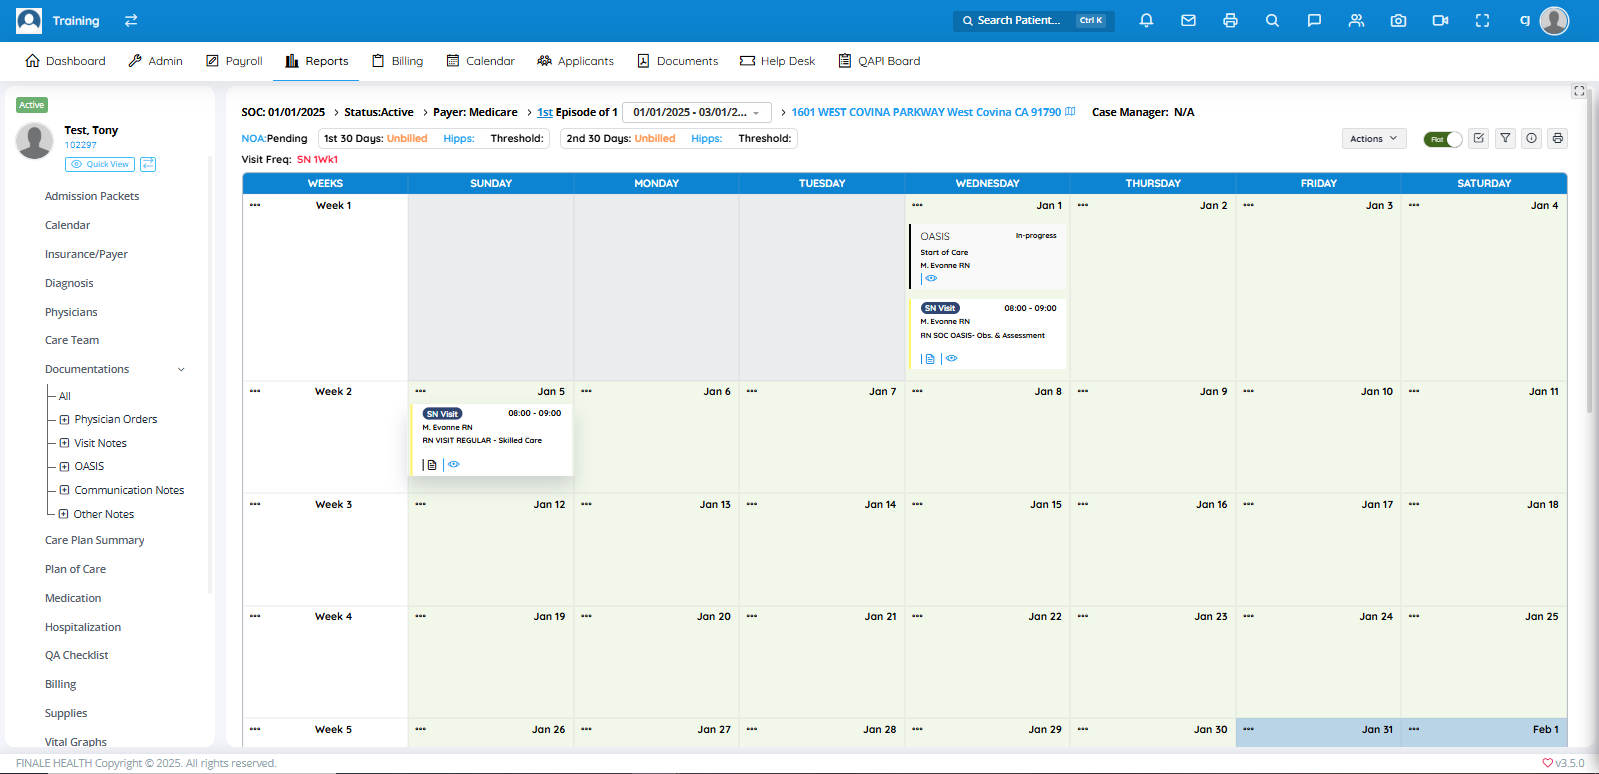Viewport: 1599px width, 774px height.
Task: Open the Actions dropdown
Action: click(1373, 139)
